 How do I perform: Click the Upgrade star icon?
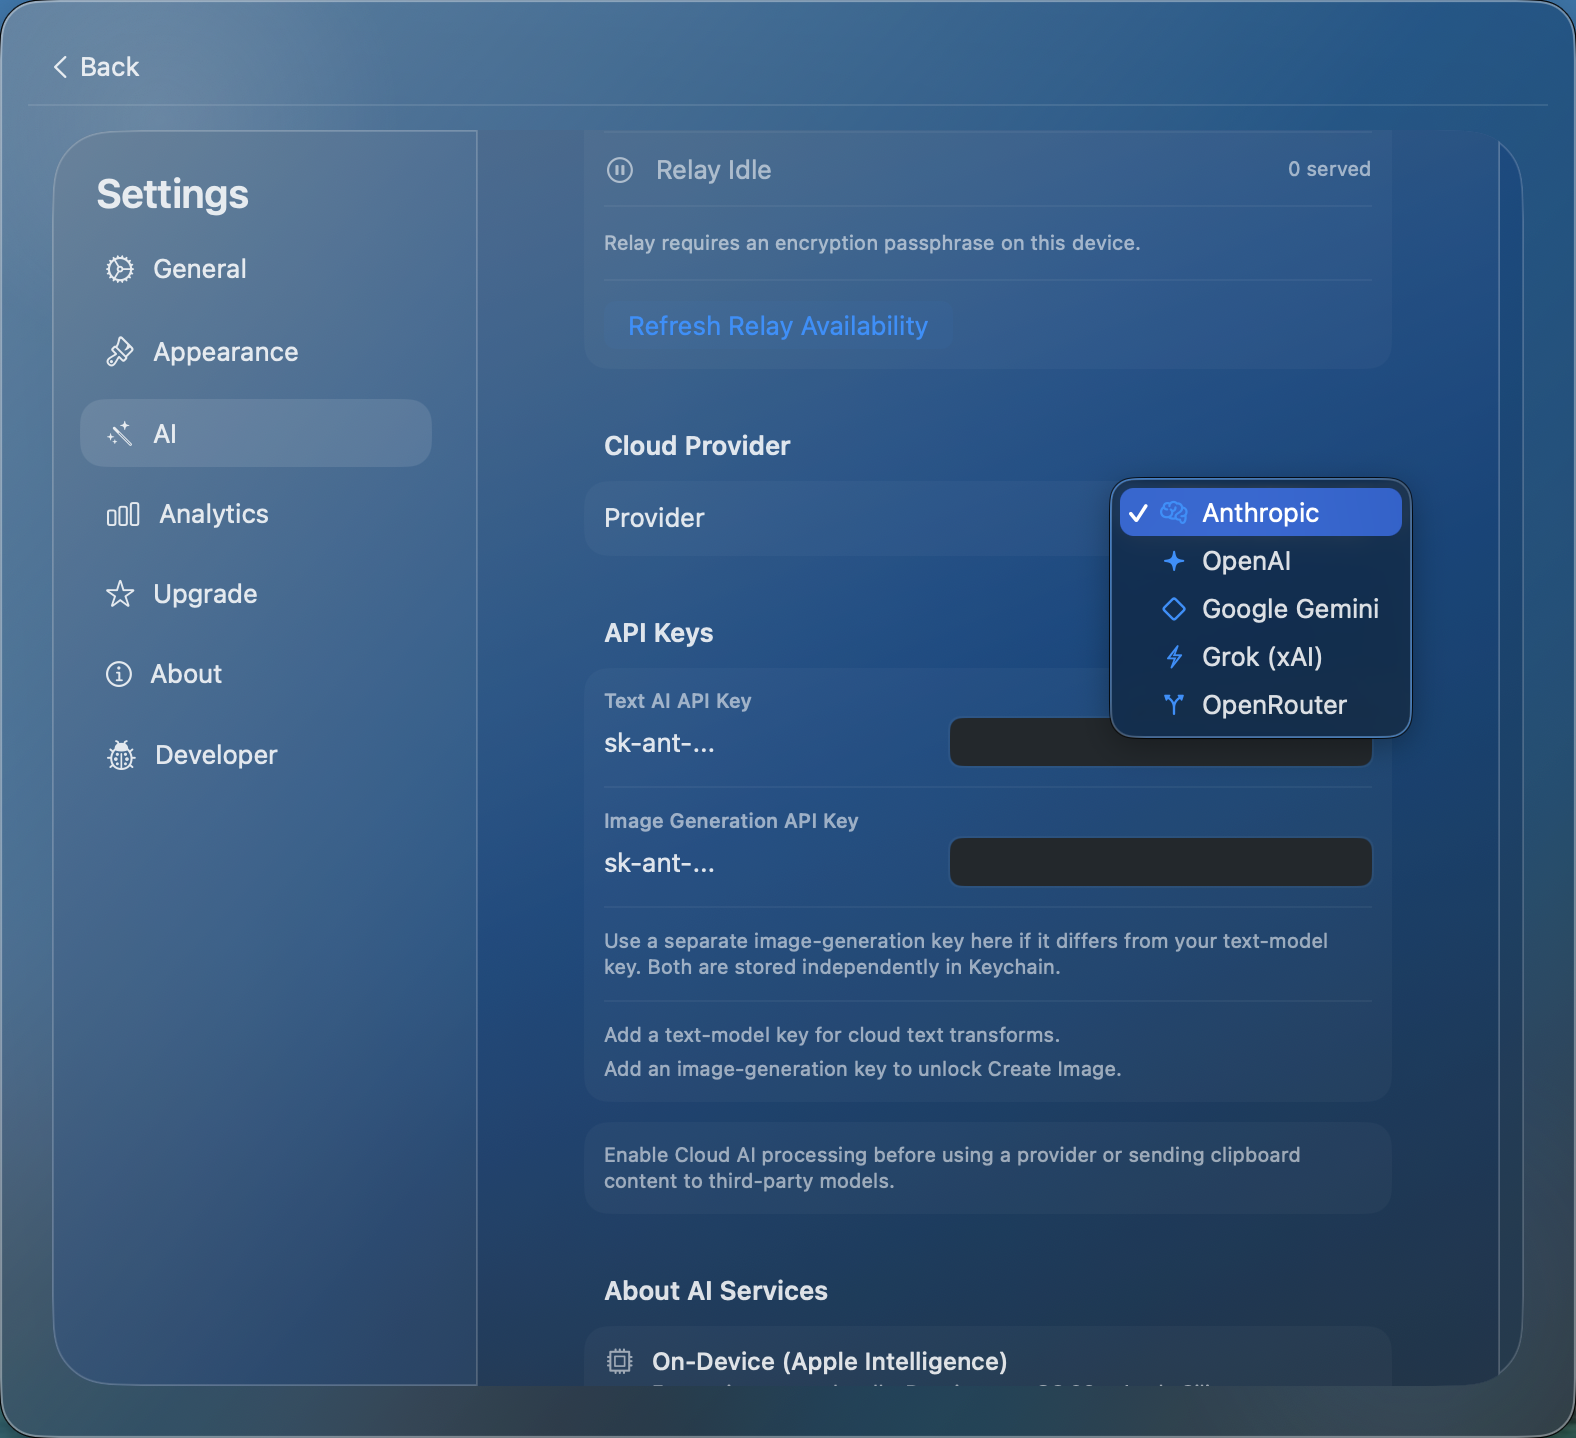click(120, 594)
